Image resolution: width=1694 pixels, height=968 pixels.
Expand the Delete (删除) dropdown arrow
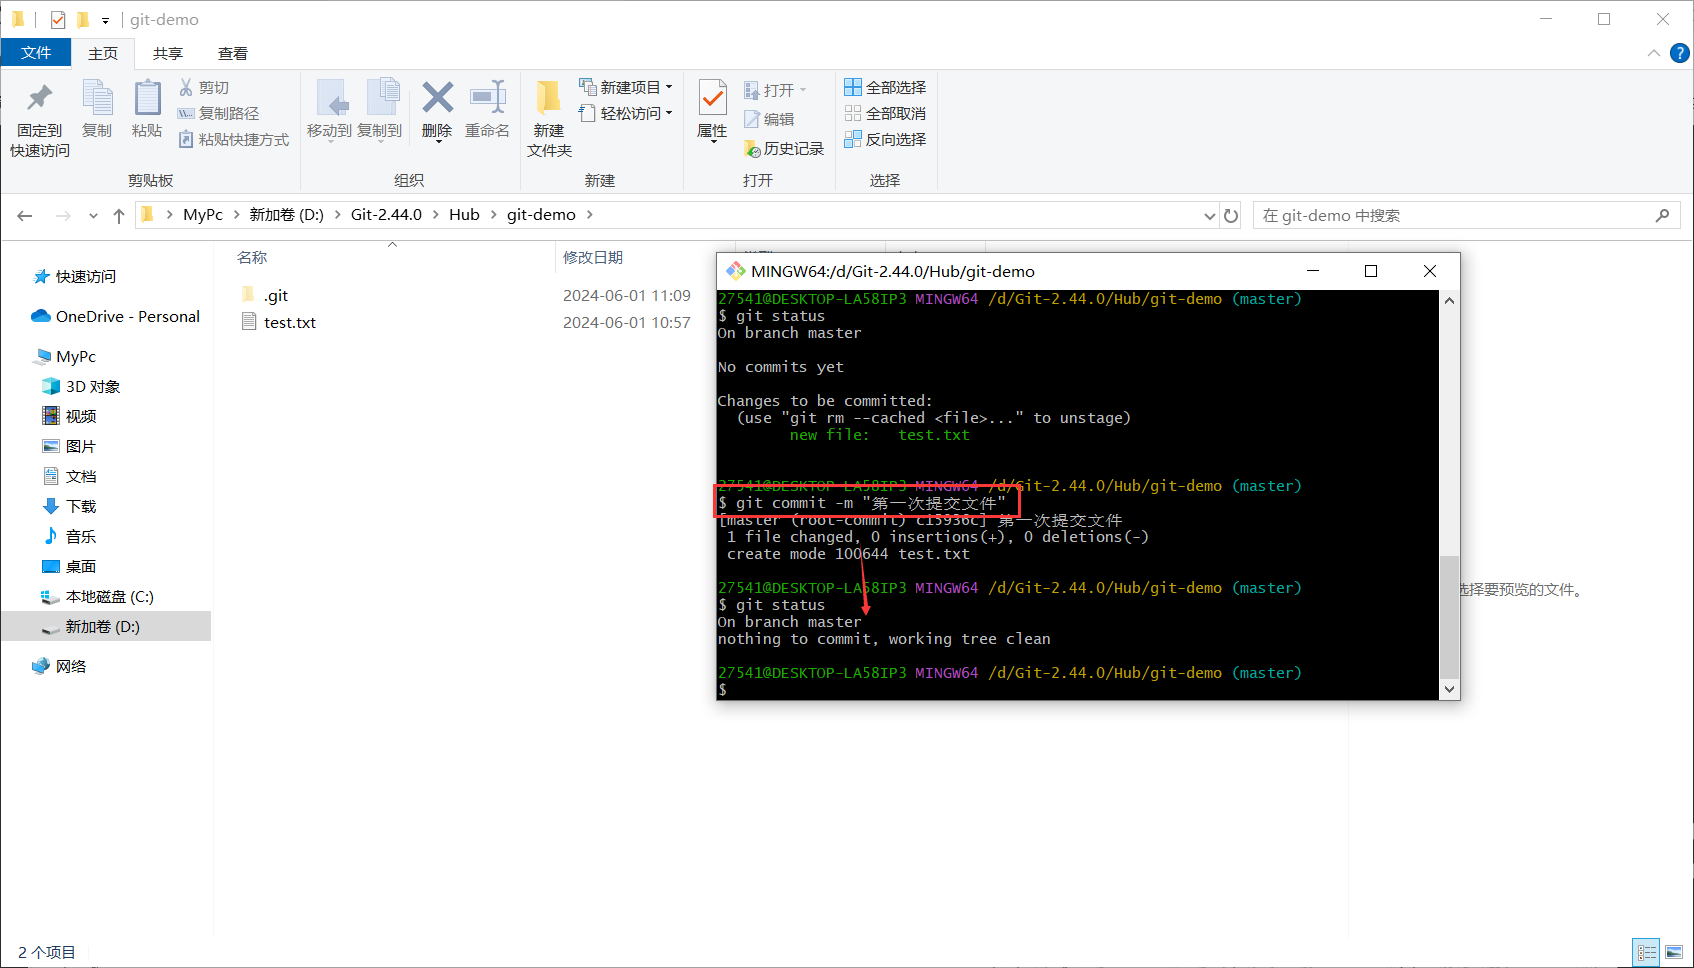(437, 141)
